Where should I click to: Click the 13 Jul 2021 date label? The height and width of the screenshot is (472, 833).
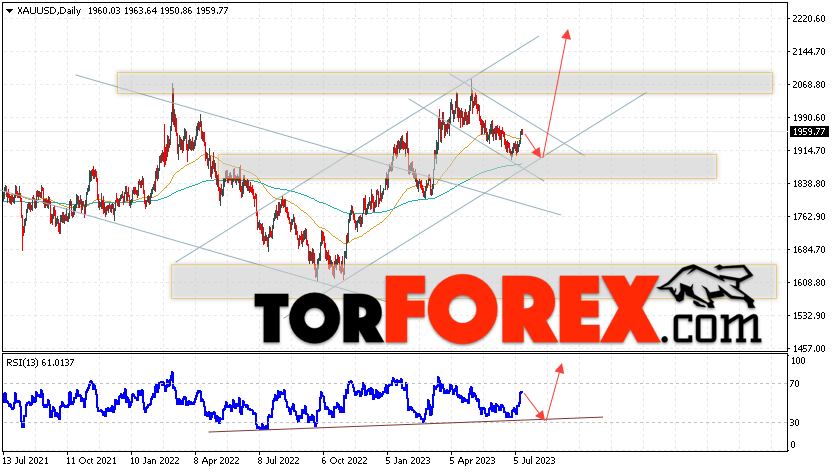point(26,460)
